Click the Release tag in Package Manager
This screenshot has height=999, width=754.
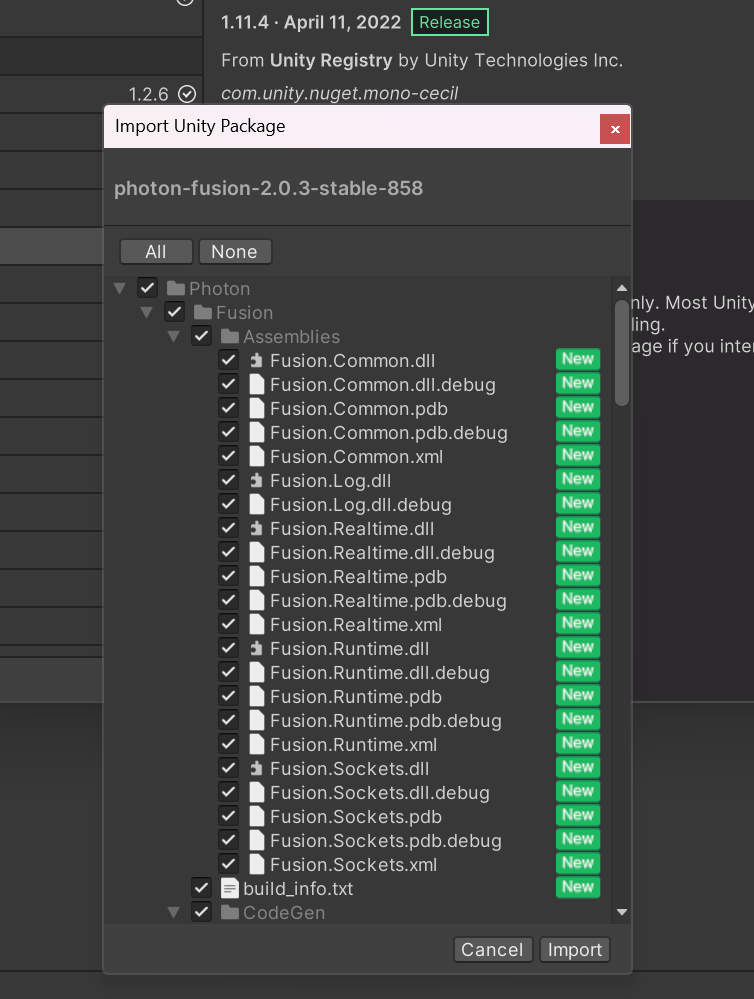(450, 22)
